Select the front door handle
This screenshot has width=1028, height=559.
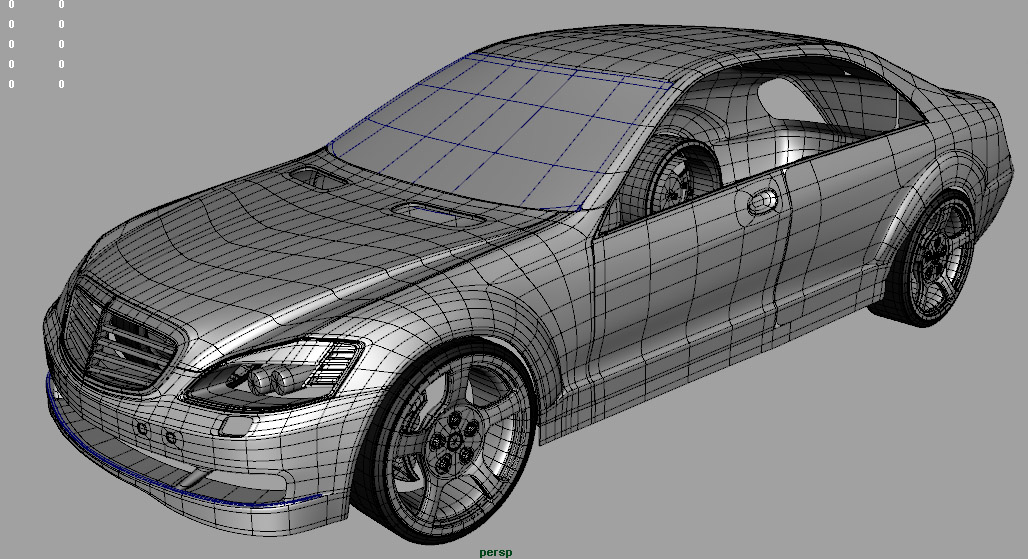(762, 201)
